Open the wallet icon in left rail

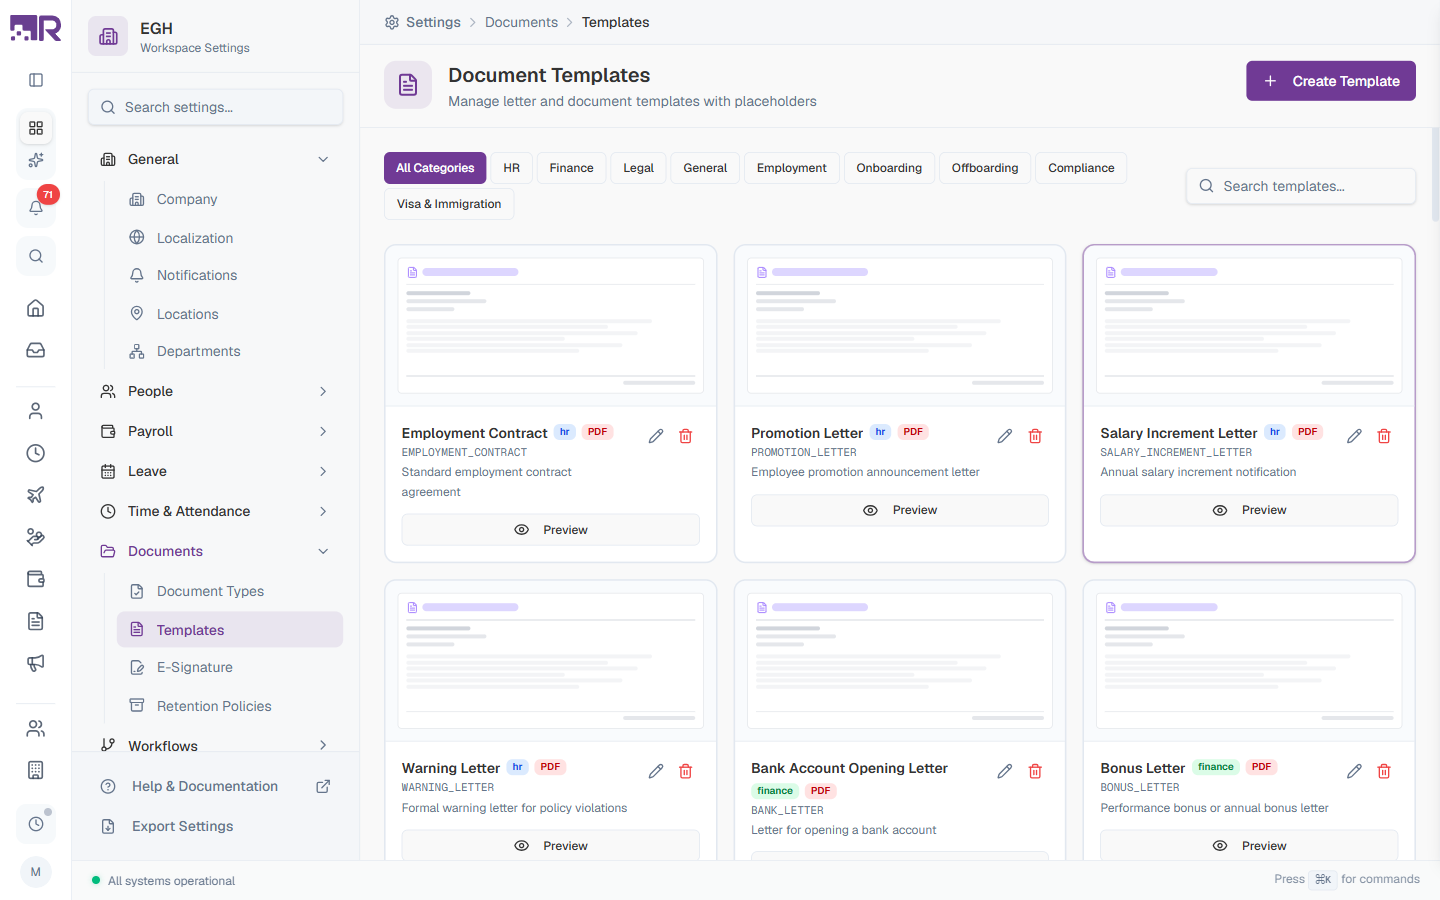coord(36,579)
